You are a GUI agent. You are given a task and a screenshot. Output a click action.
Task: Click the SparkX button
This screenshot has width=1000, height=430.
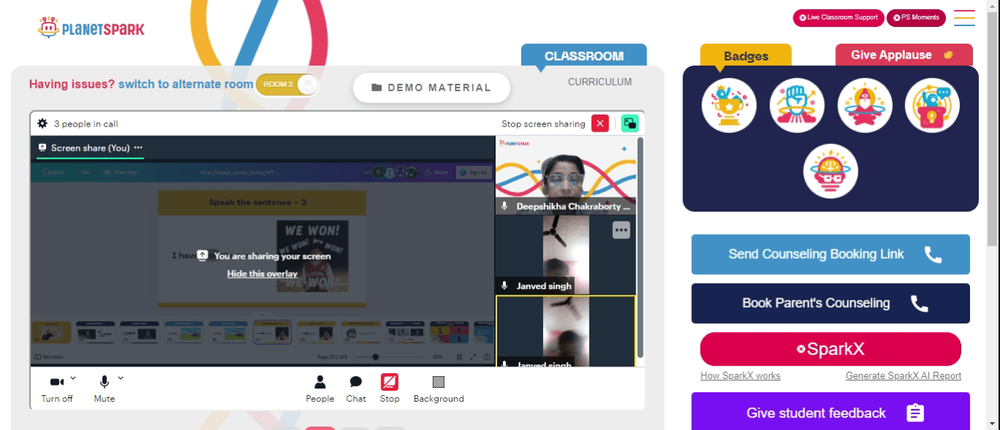(x=830, y=349)
